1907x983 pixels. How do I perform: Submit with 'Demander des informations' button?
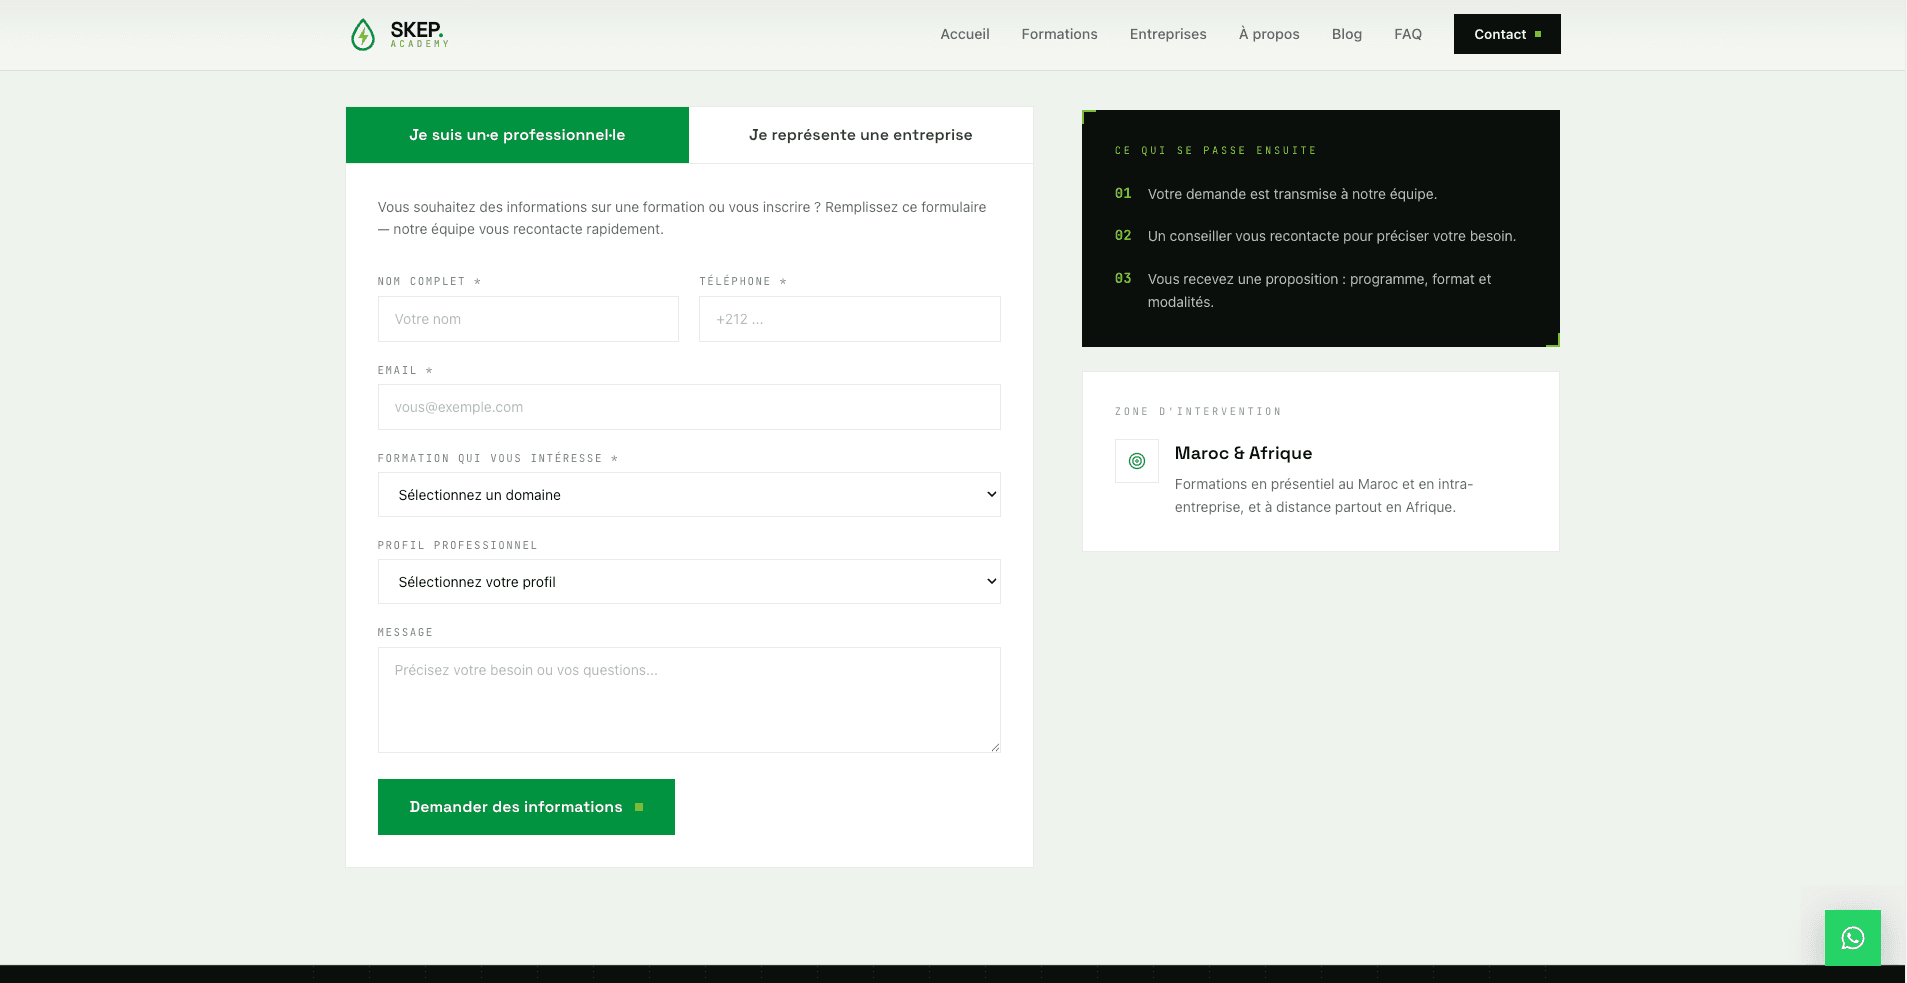pos(526,807)
